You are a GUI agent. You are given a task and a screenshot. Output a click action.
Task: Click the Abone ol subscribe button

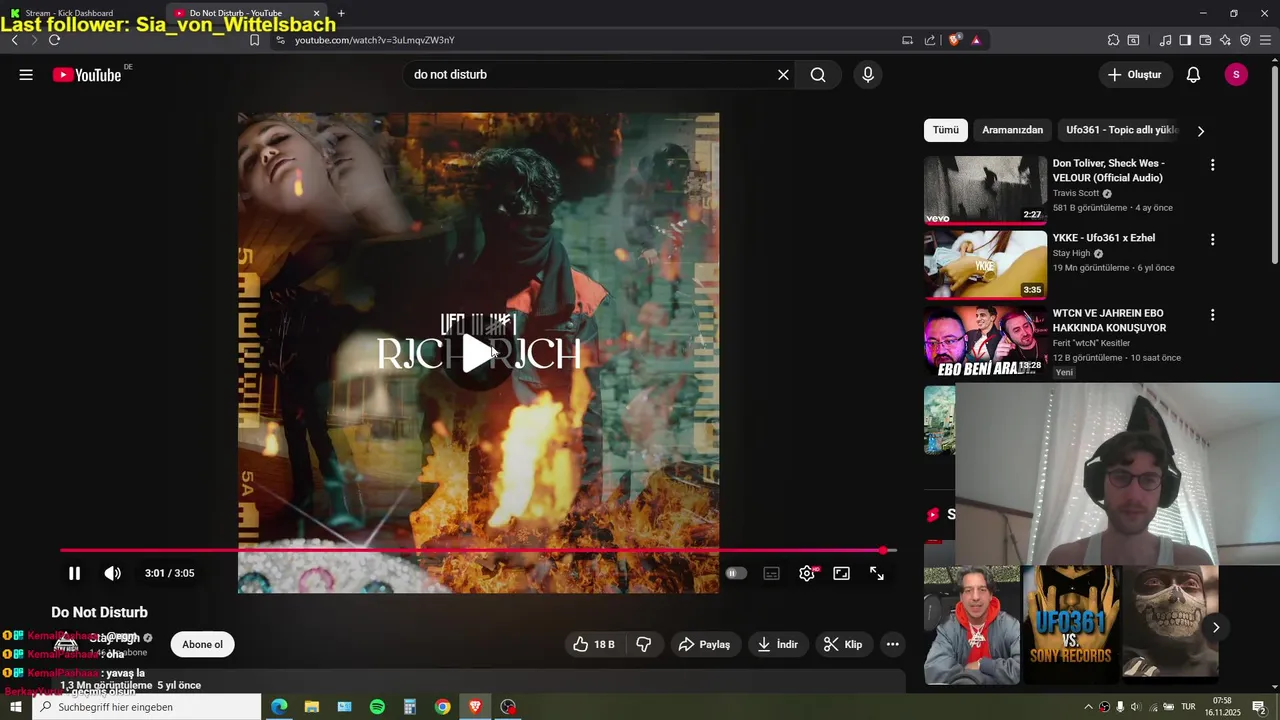(202, 644)
